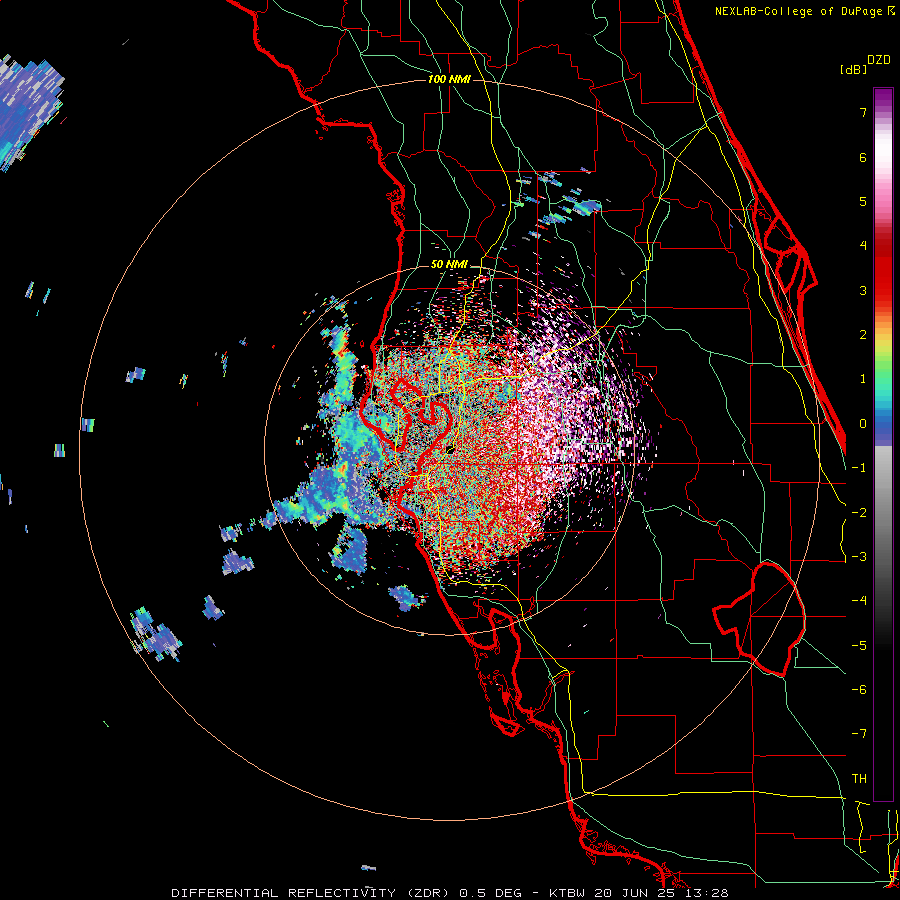Click the -6 value on color scale
Image resolution: width=900 pixels, height=900 pixels.
pos(859,690)
